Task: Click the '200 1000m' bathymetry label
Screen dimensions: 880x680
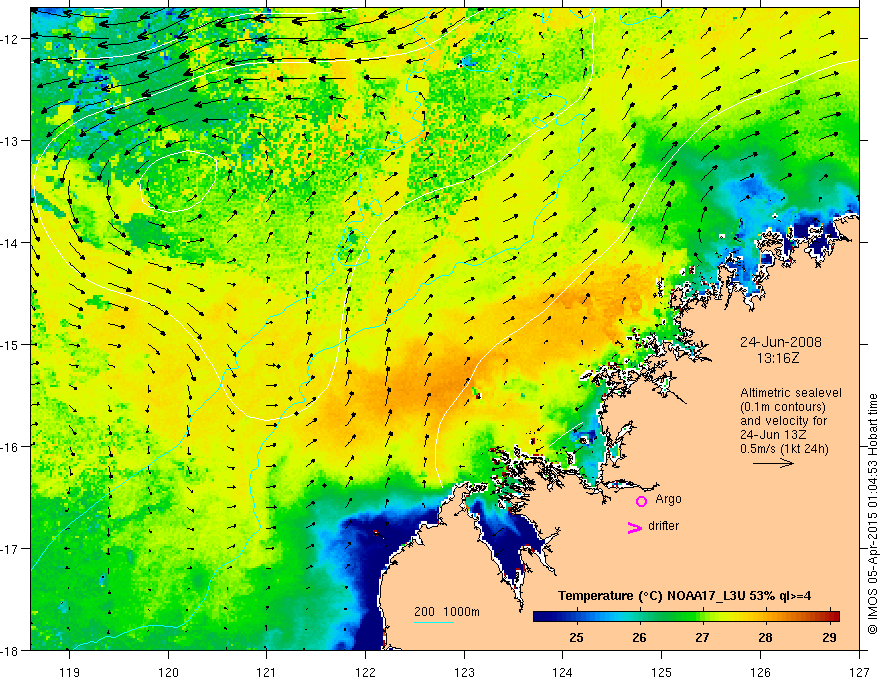Action: (447, 612)
